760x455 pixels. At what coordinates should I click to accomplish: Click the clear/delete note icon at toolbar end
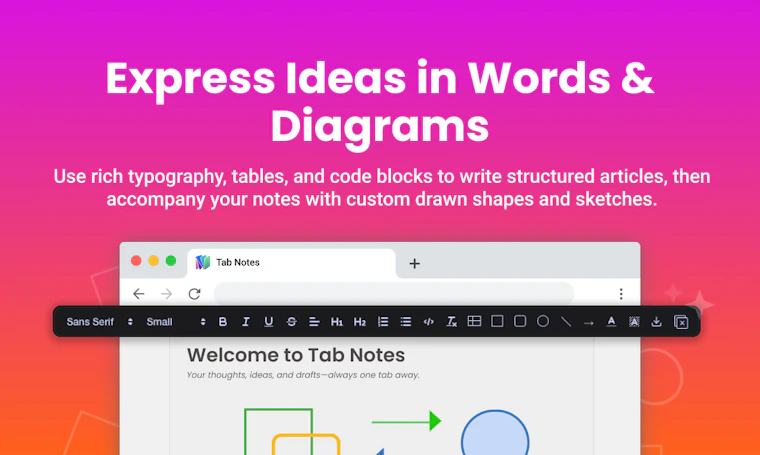coord(681,322)
